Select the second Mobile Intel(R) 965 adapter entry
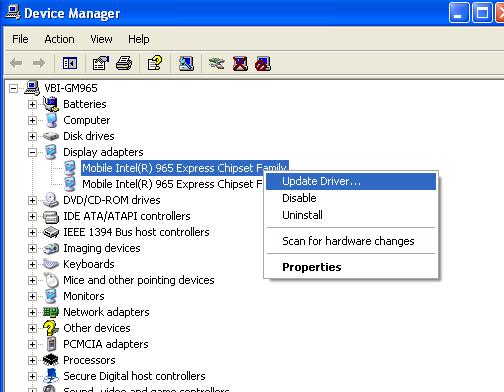The height and width of the screenshot is (392, 504). (172, 184)
